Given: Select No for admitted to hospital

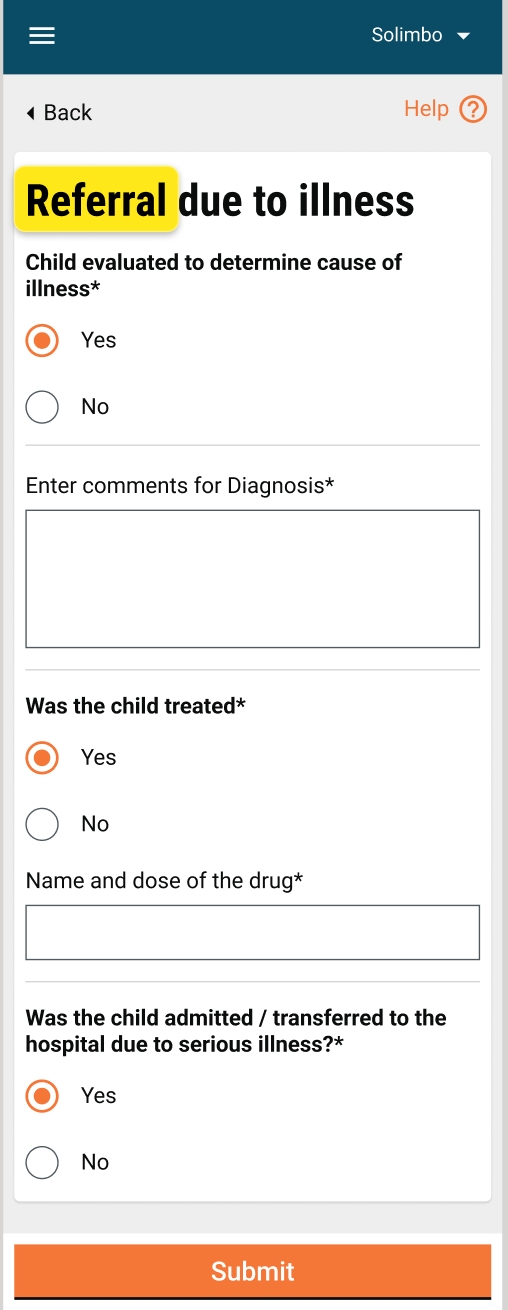Looking at the screenshot, I should (42, 1162).
